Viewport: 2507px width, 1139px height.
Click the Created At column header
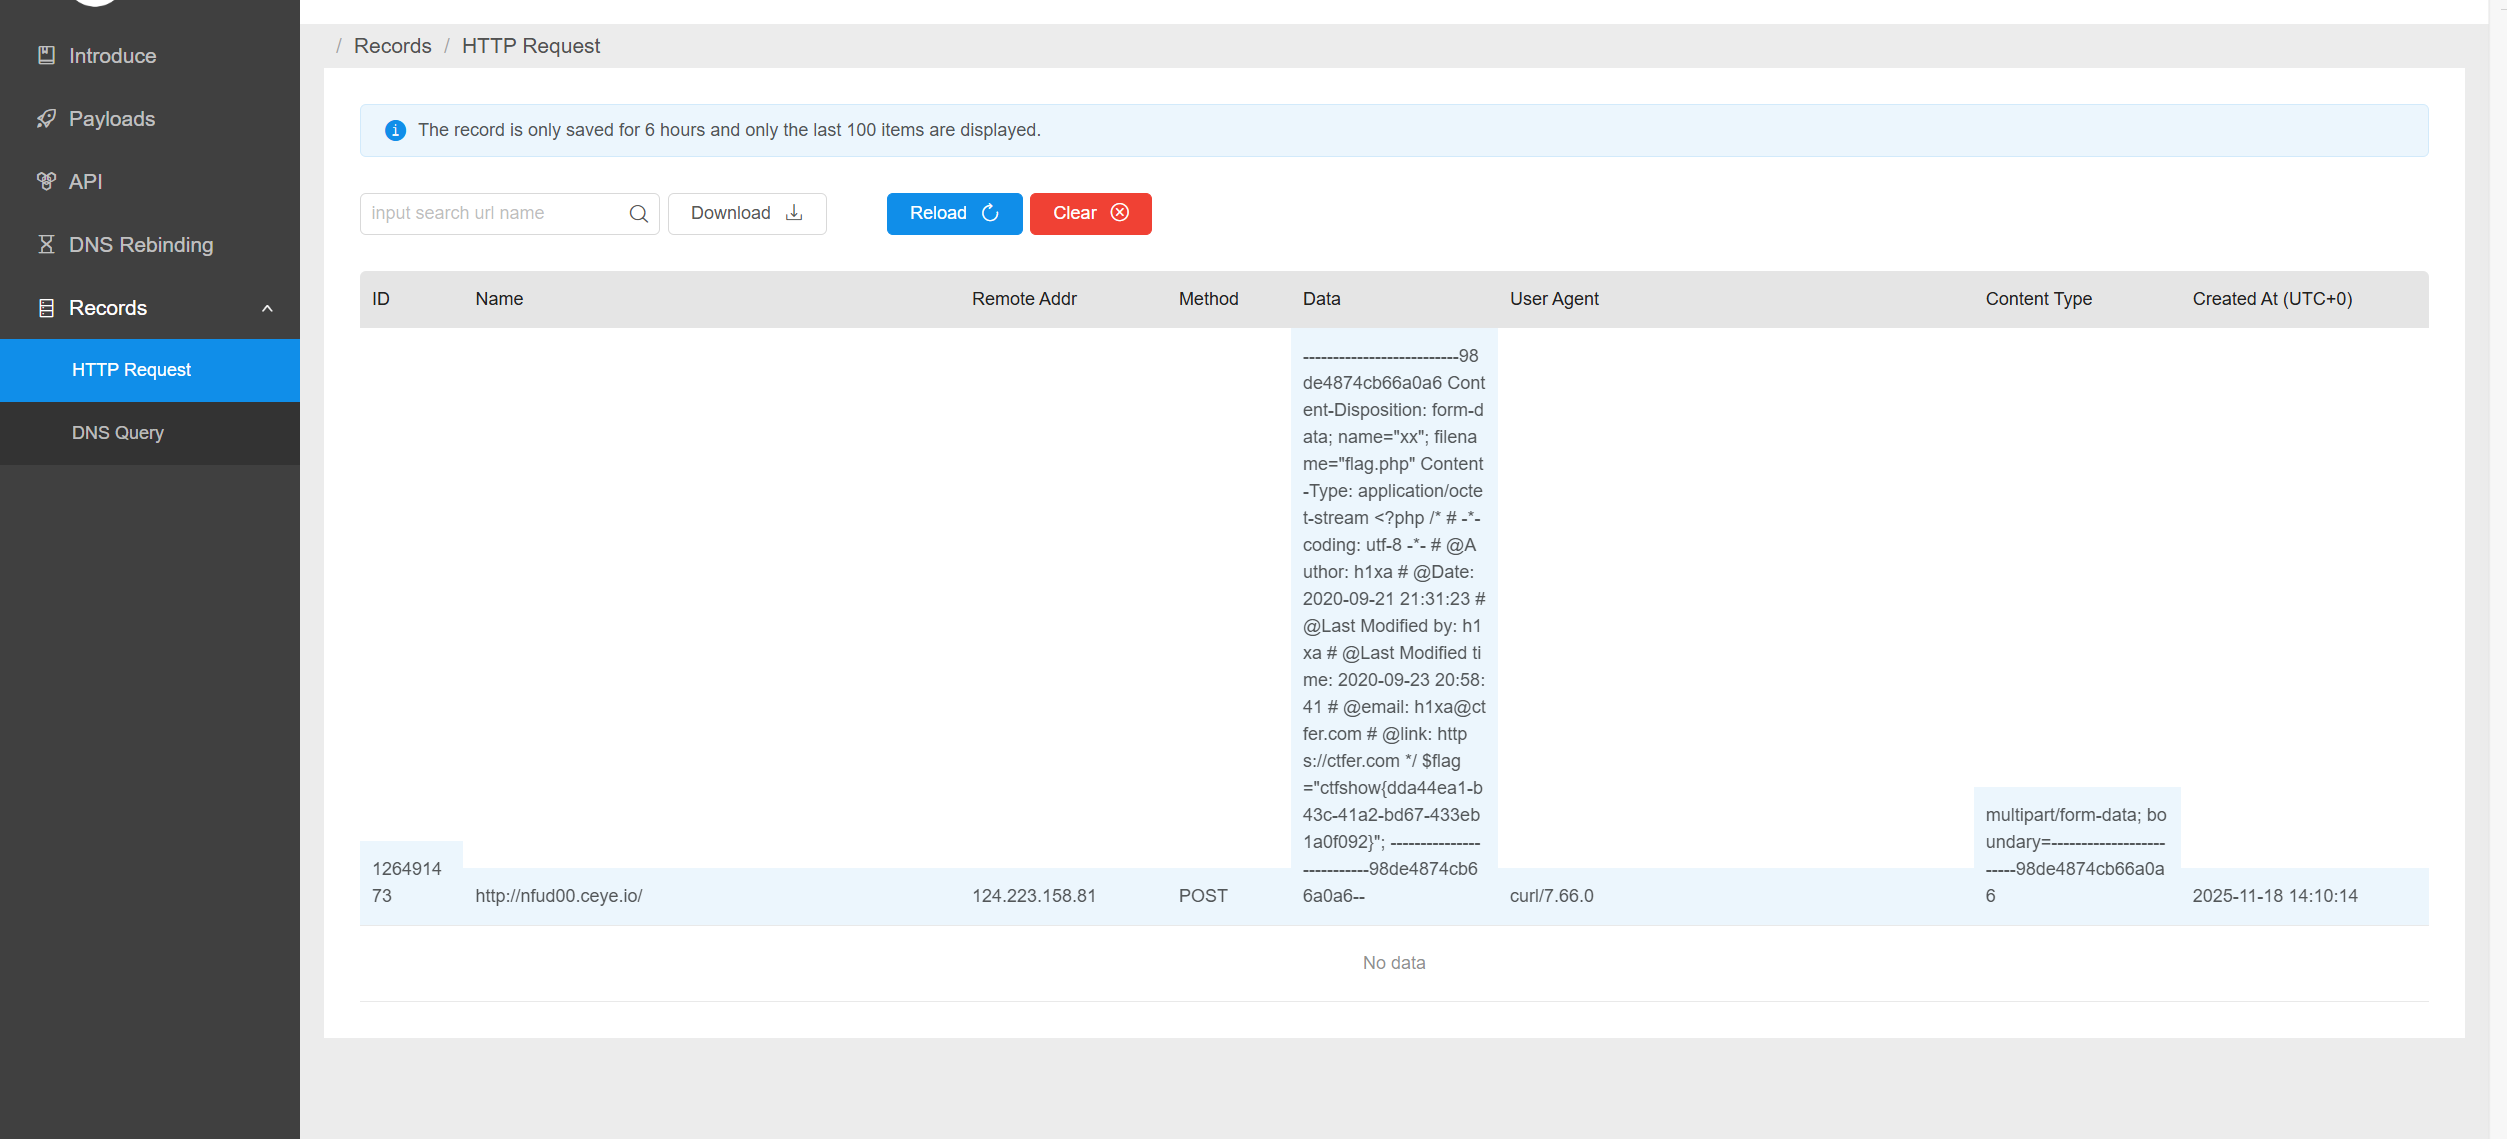pyautogui.click(x=2271, y=299)
